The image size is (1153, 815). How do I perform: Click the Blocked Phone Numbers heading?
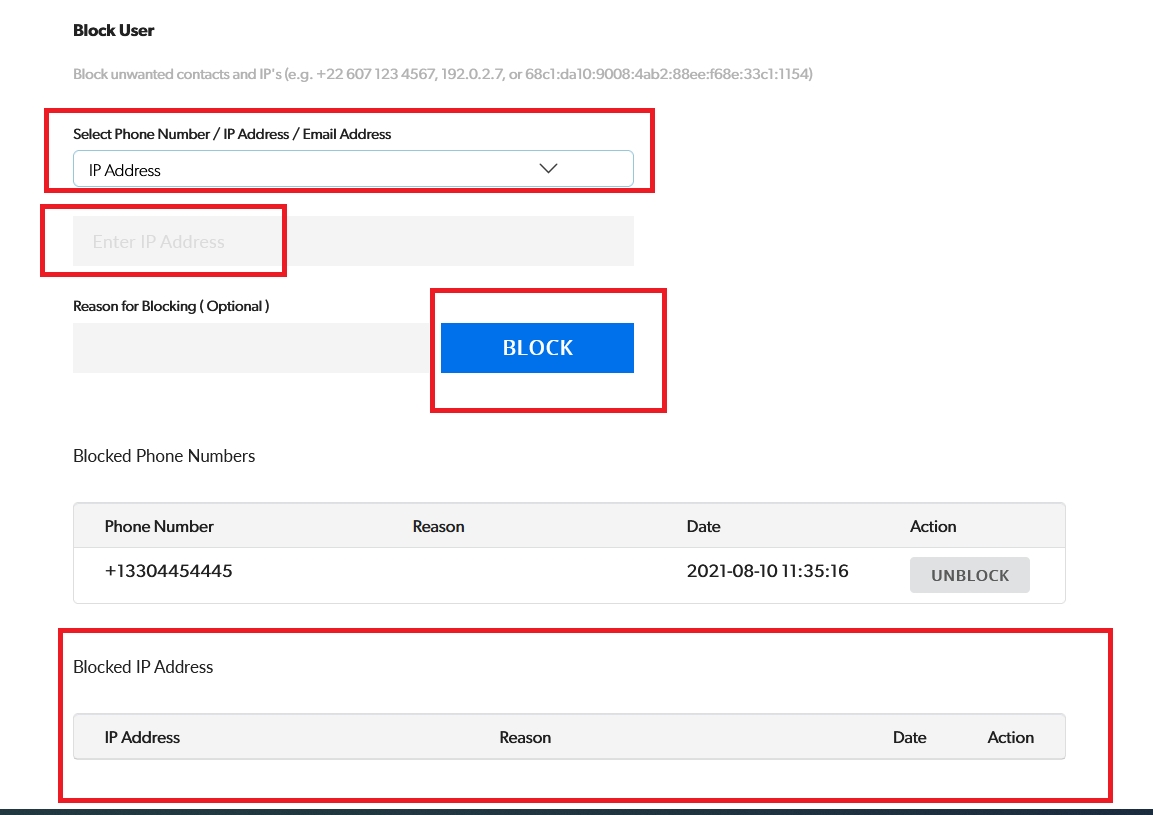164,456
